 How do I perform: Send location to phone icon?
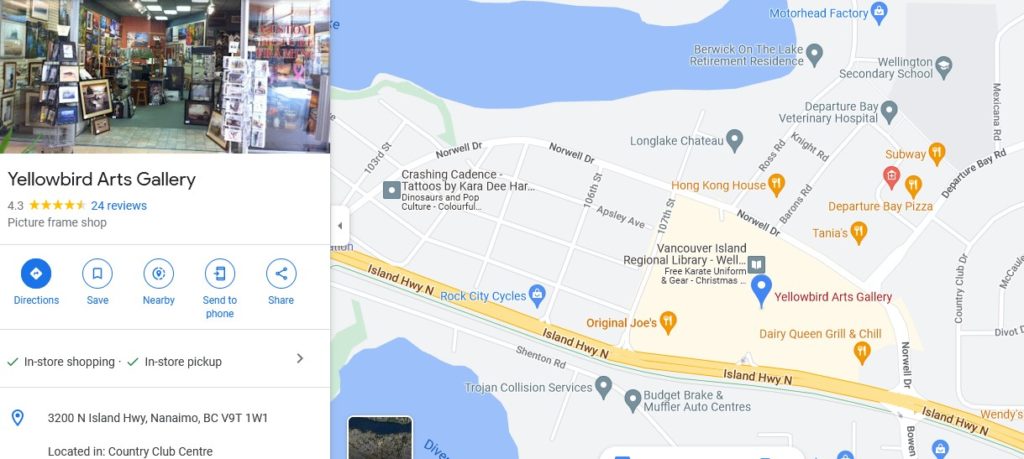click(220, 274)
